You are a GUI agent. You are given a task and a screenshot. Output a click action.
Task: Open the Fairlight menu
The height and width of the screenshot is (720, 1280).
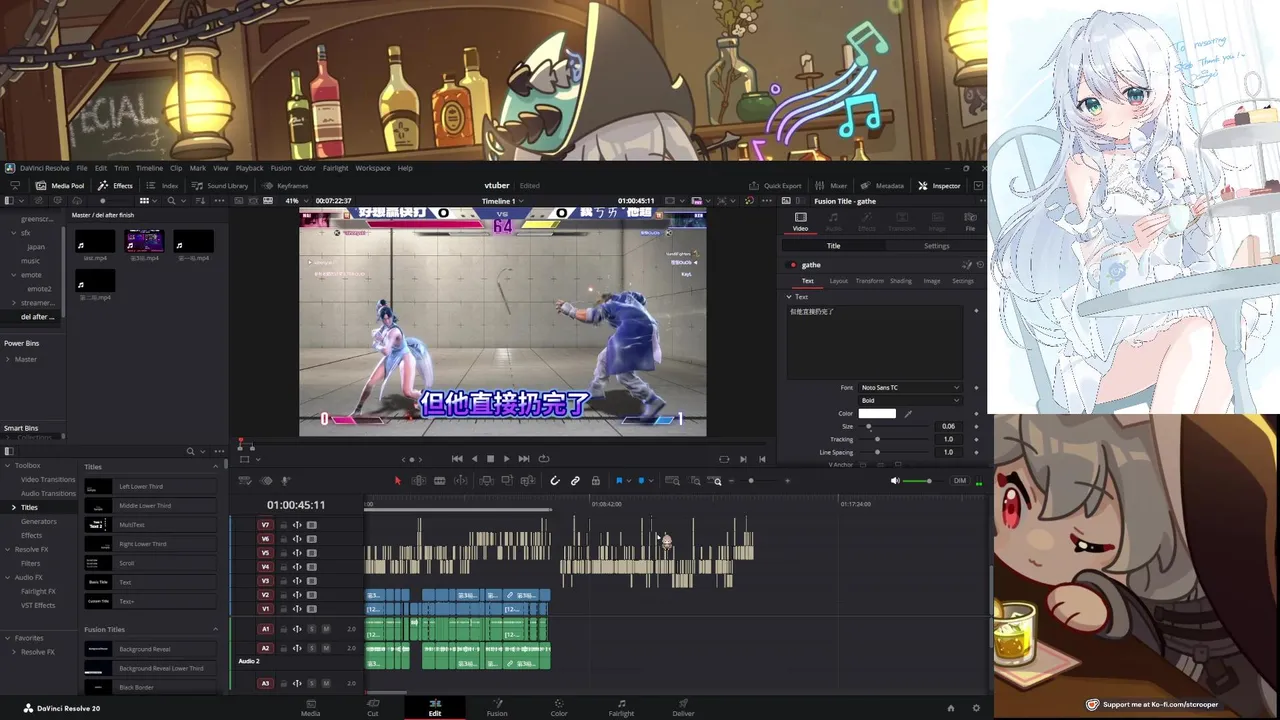[335, 168]
